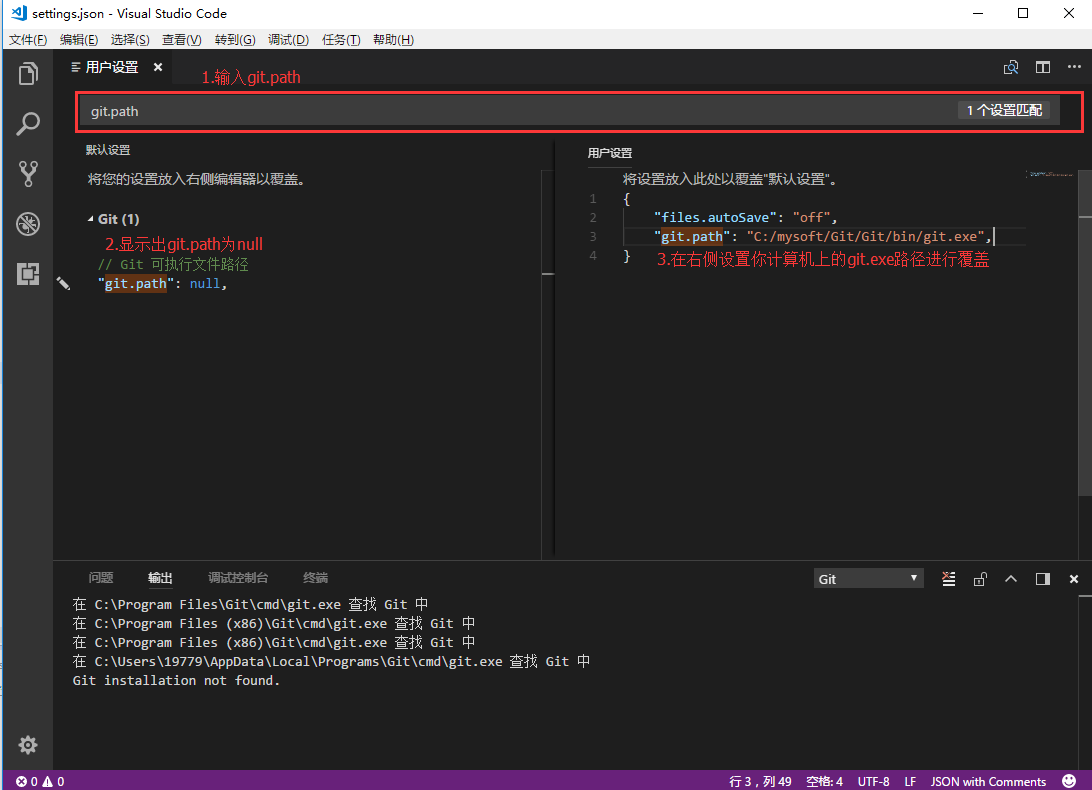Click the C:\Program Files\Git\cmd output line
Screen dimensions: 1092x790
[x=250, y=604]
